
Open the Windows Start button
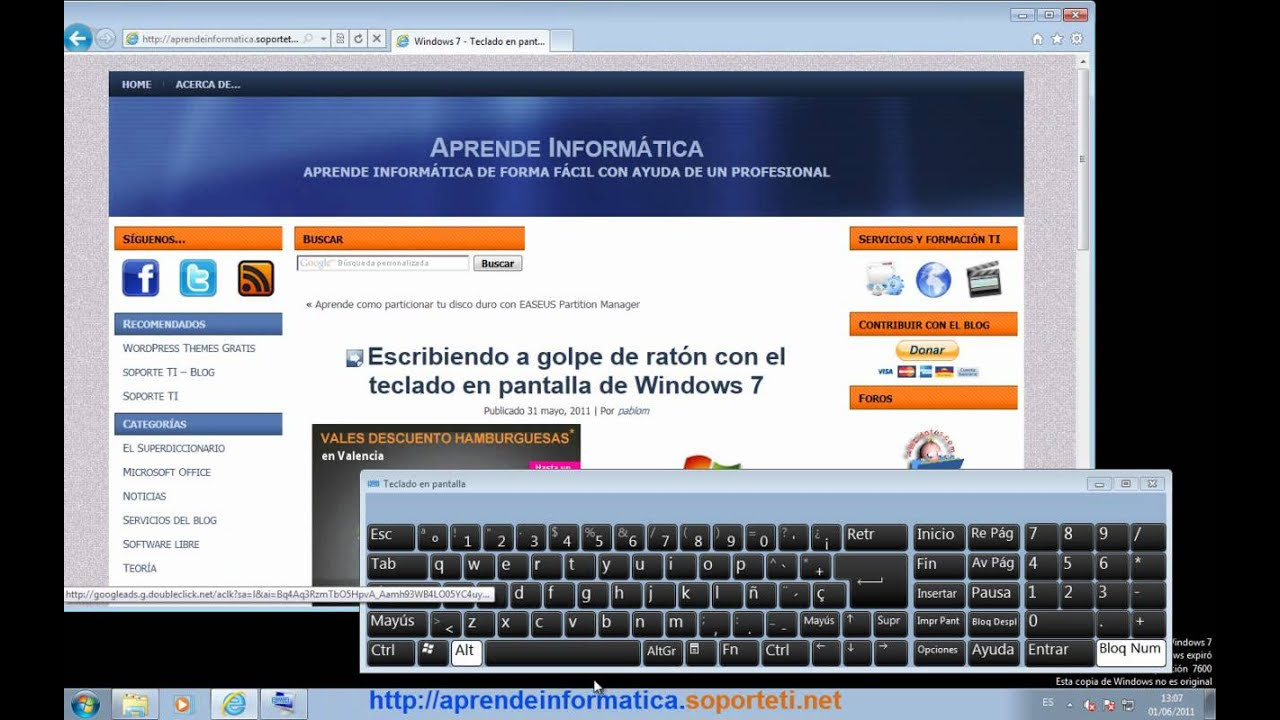tap(85, 704)
